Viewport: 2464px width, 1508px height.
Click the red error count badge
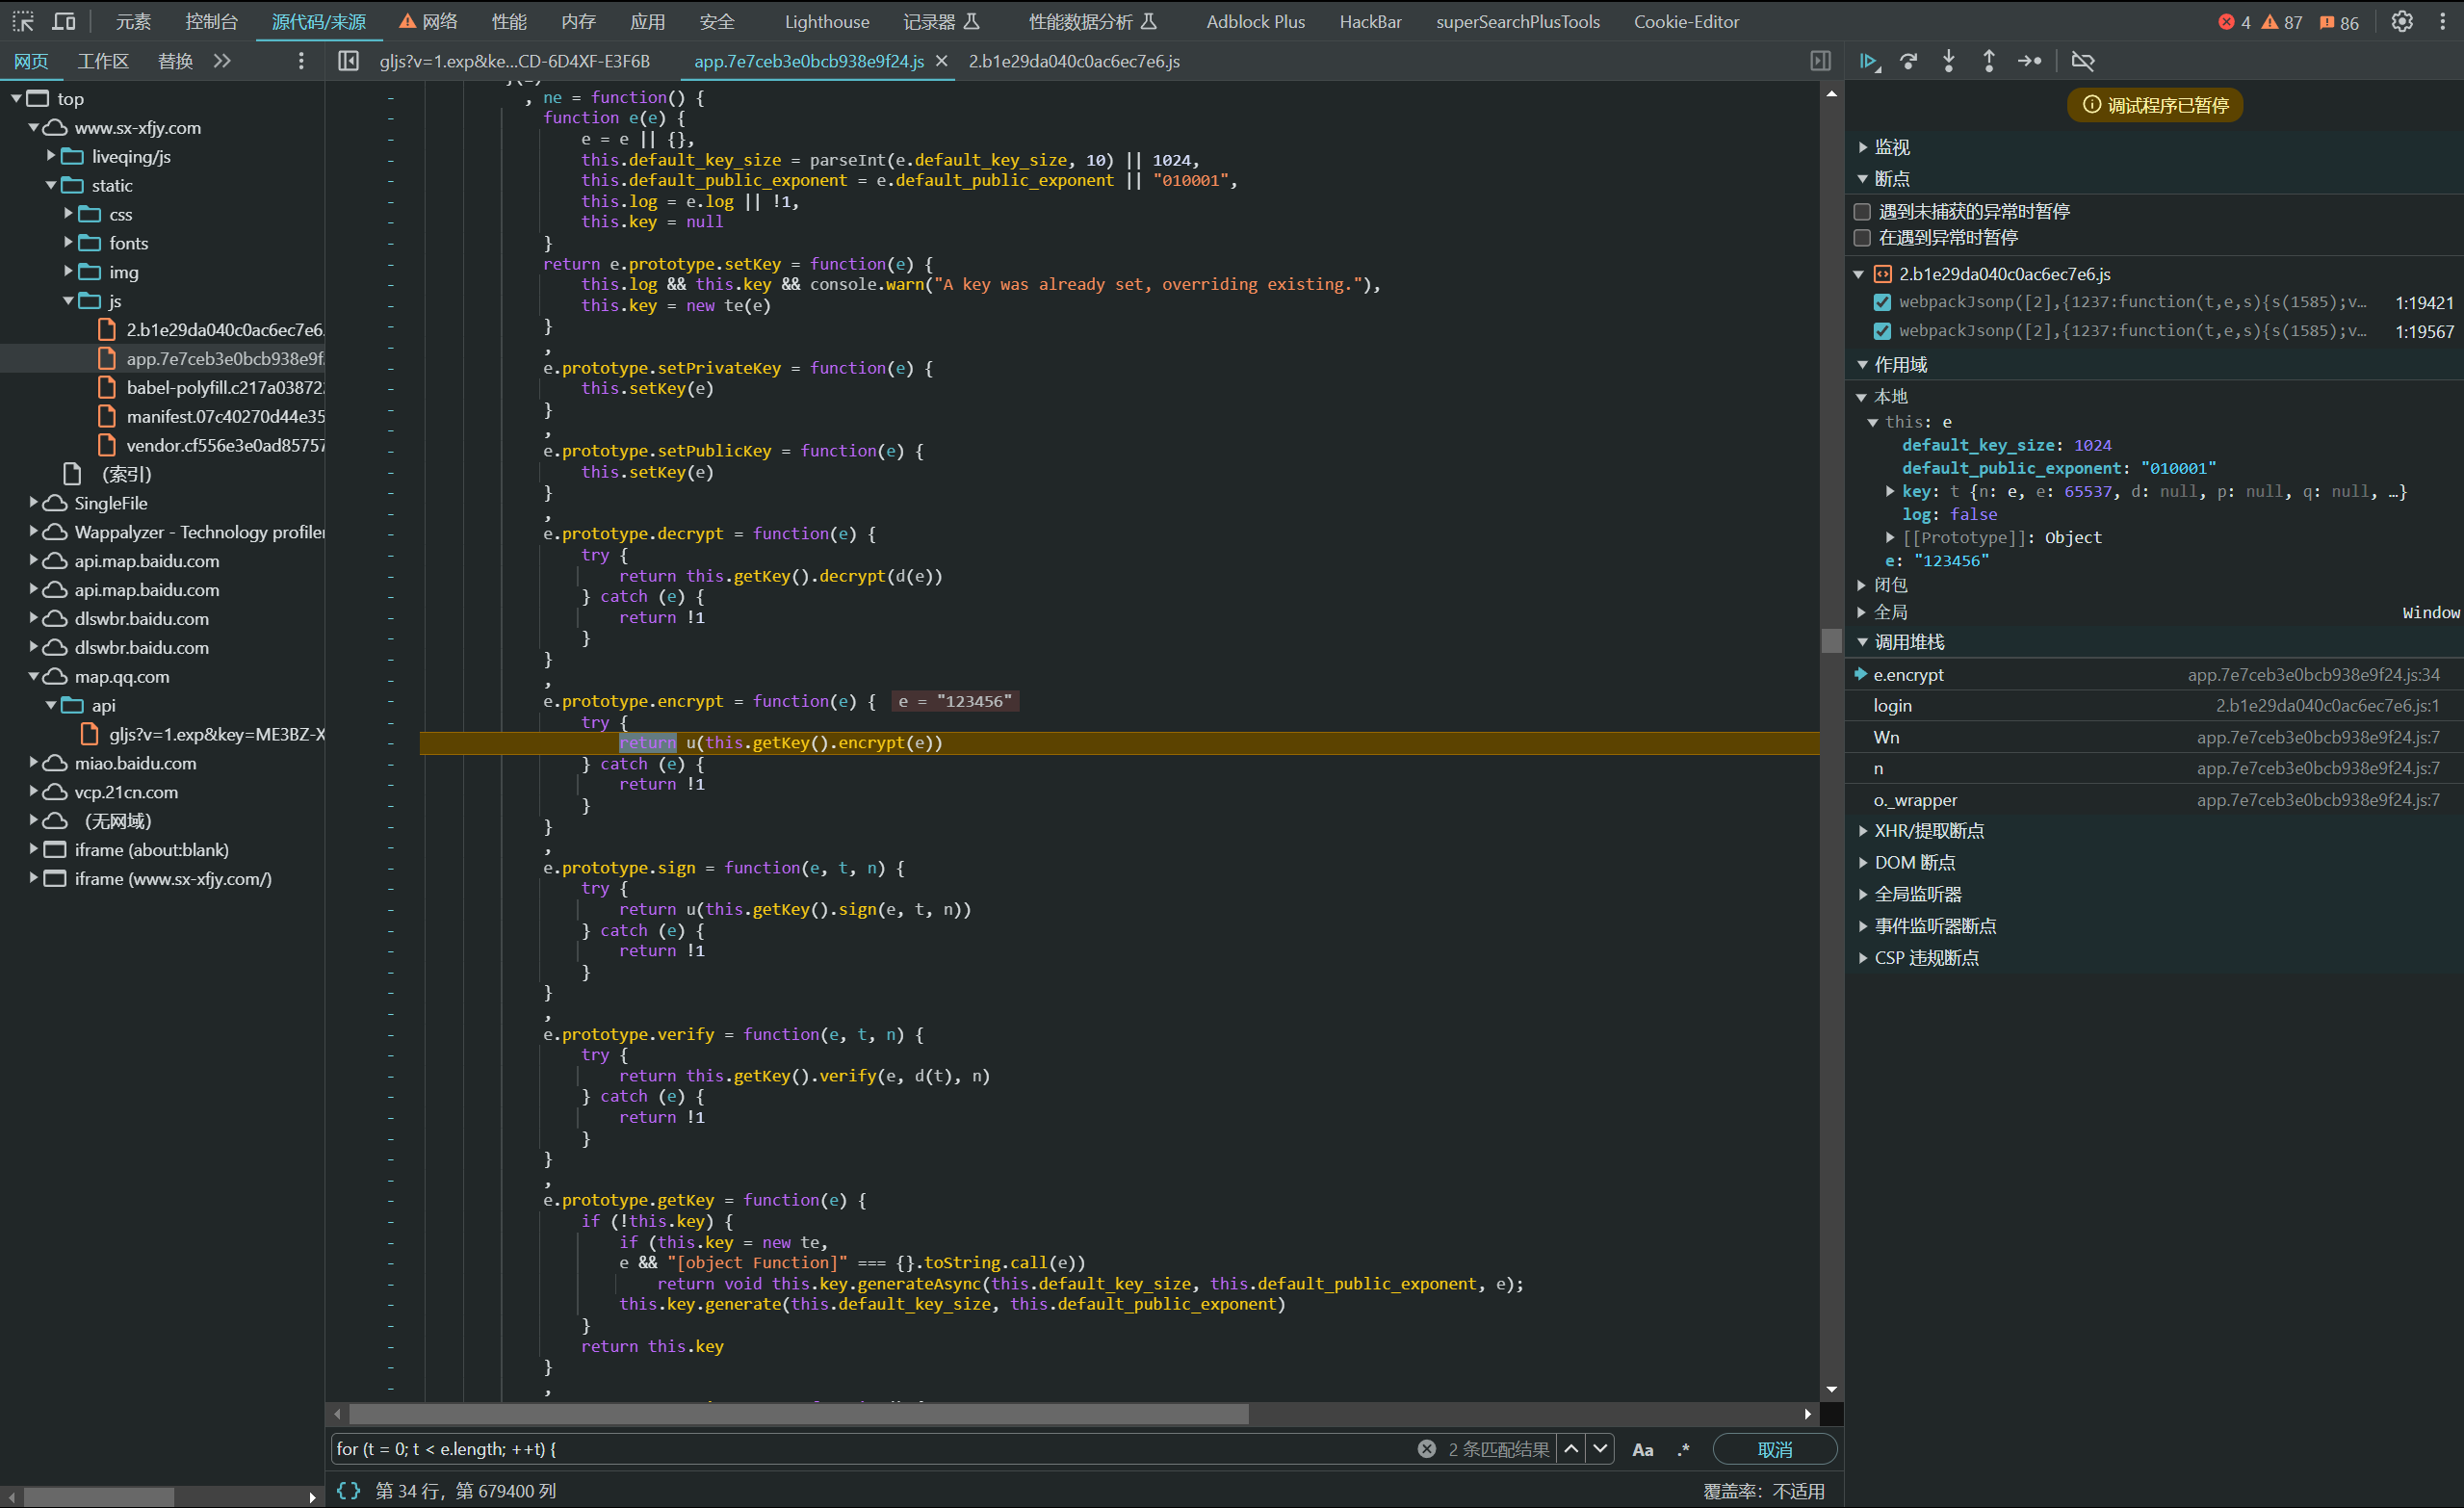(x=2234, y=22)
